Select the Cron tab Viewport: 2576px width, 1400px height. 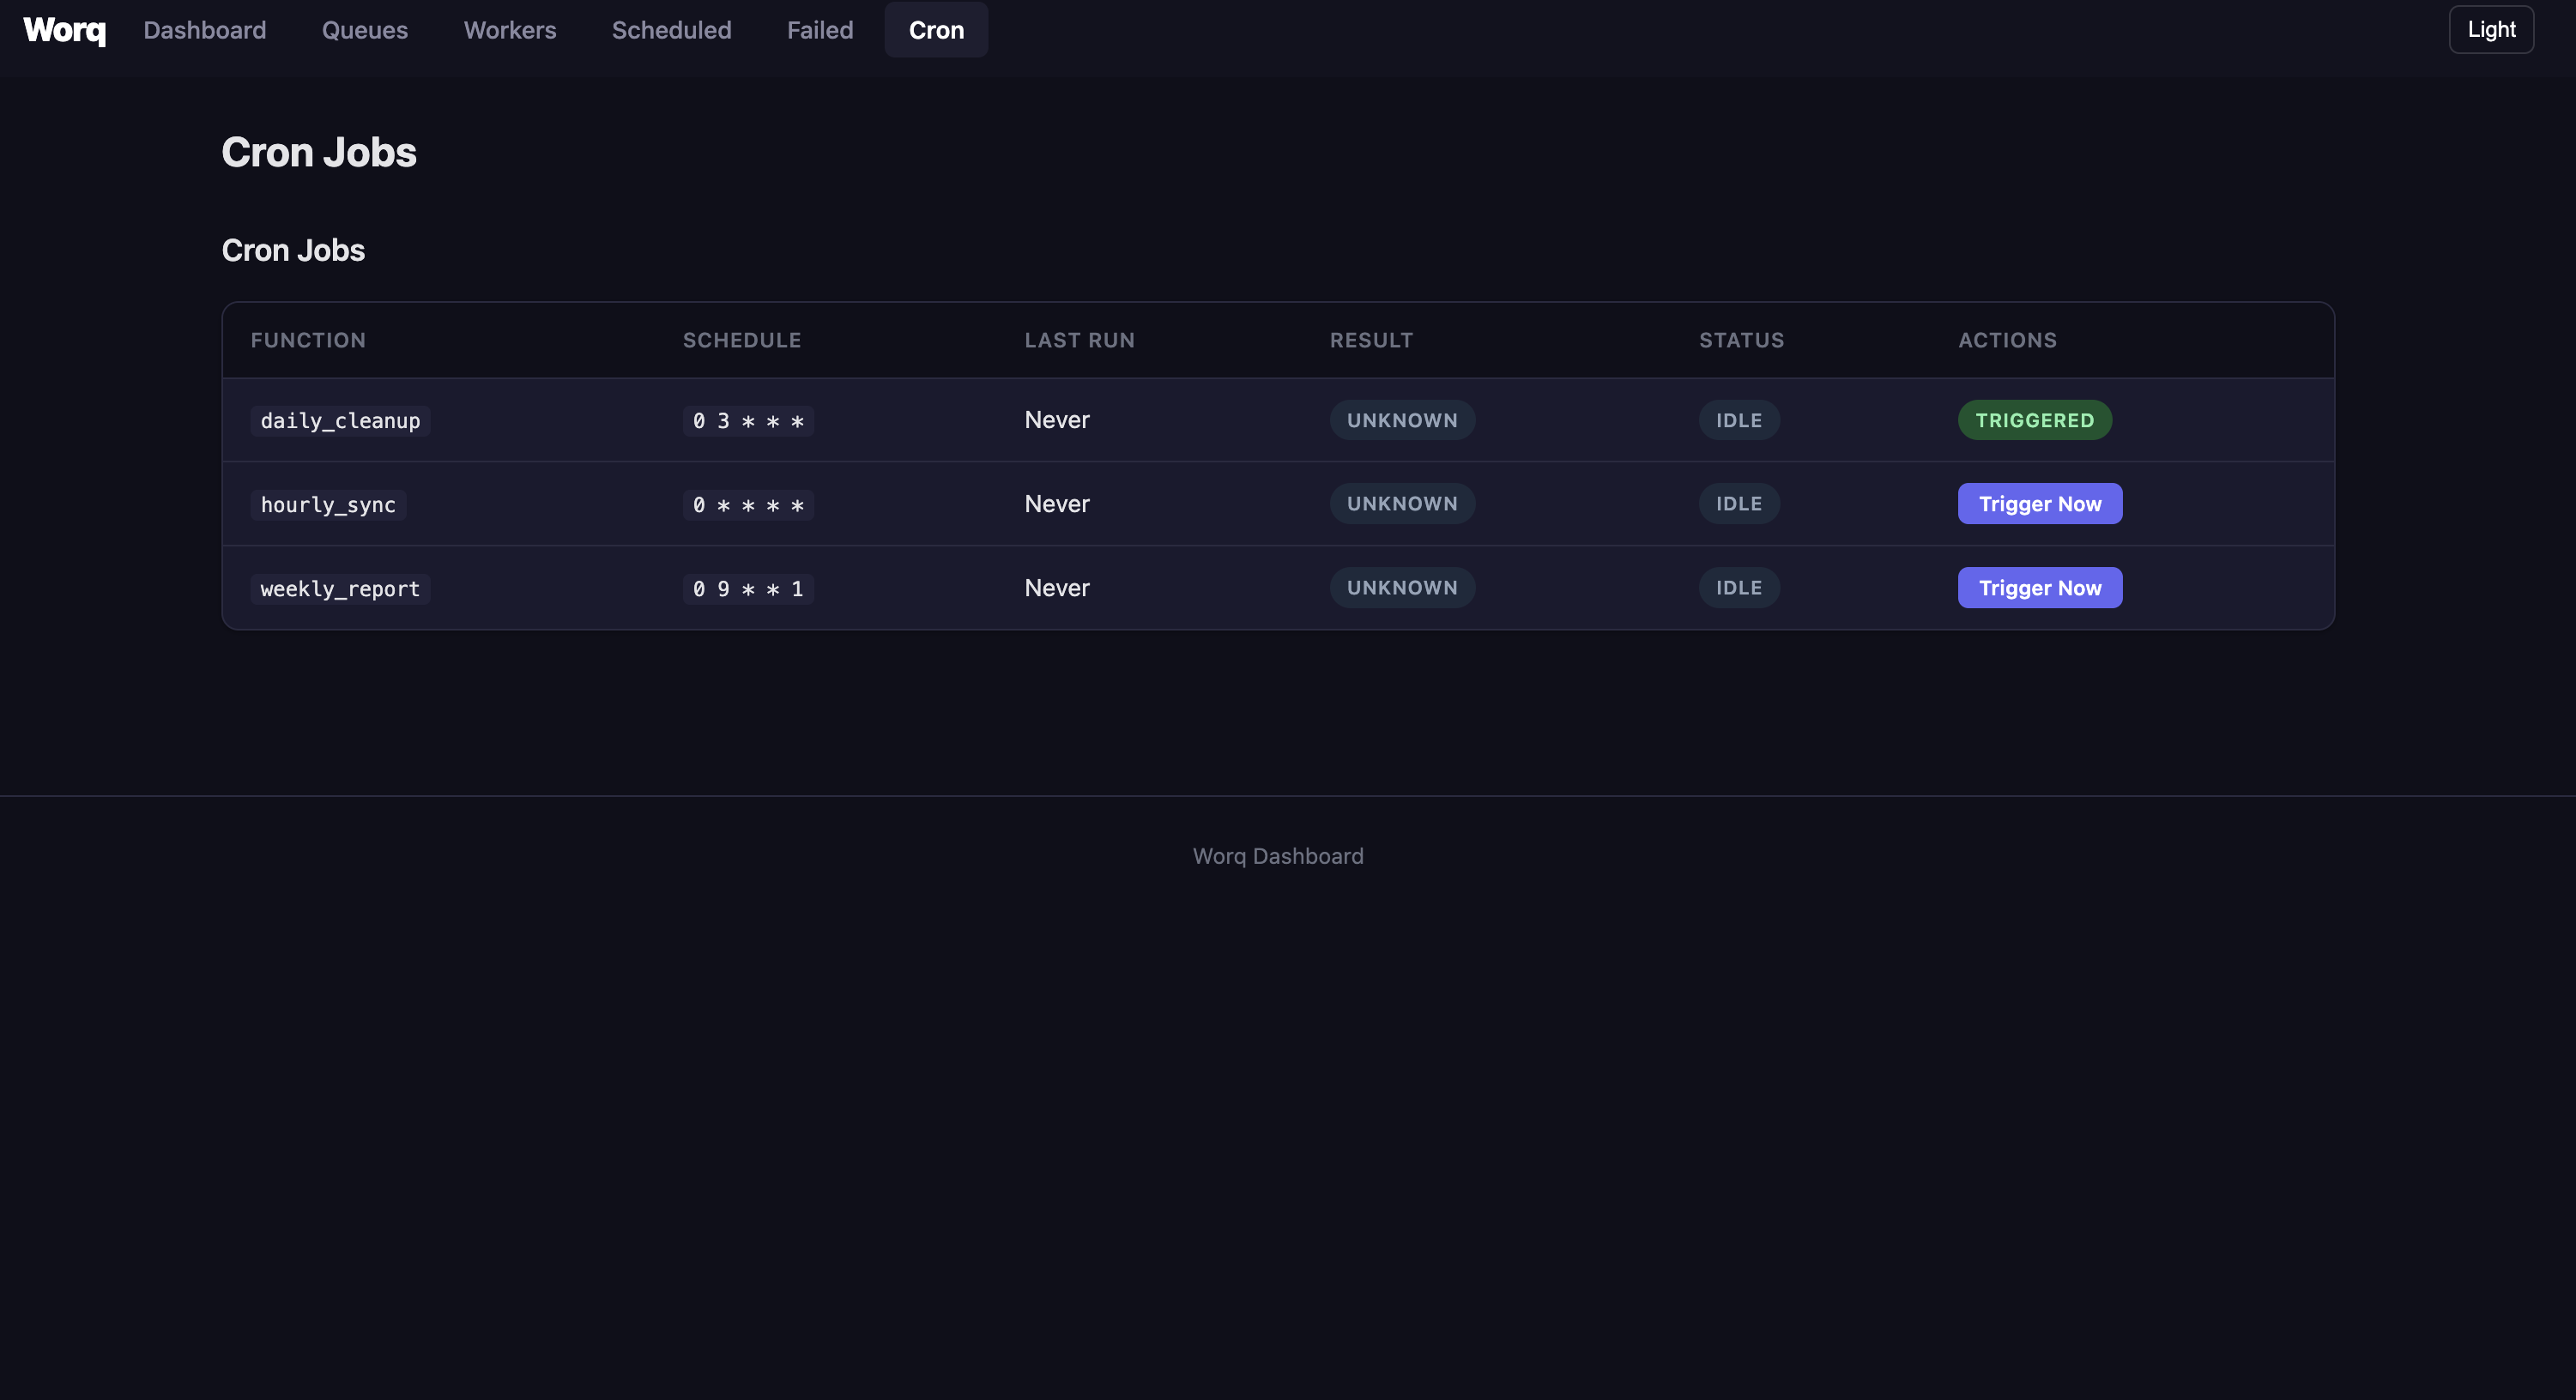[936, 30]
